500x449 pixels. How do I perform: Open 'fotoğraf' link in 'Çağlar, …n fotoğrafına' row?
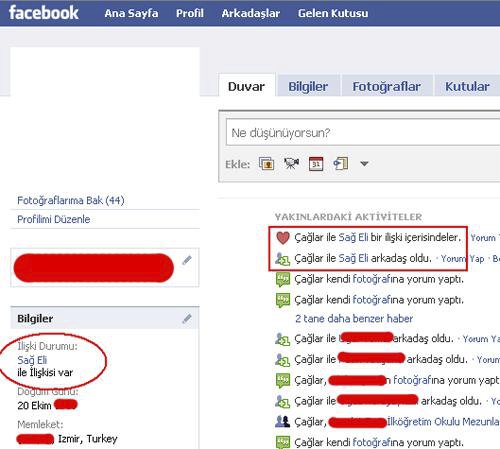tap(412, 380)
